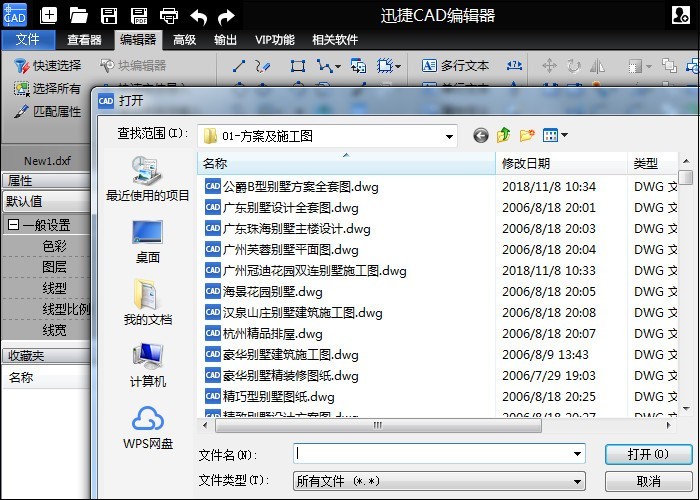
Task: Collapse the 一般设置 tree section
Action: (13, 224)
